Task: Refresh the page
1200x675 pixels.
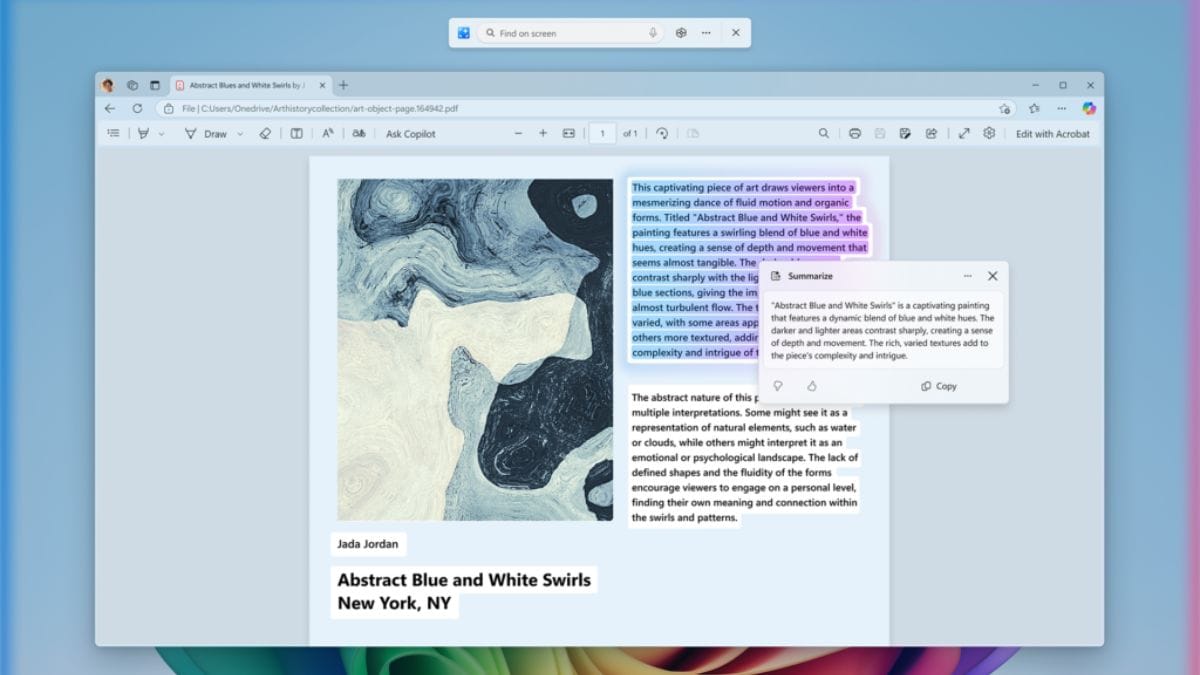Action: coord(137,108)
